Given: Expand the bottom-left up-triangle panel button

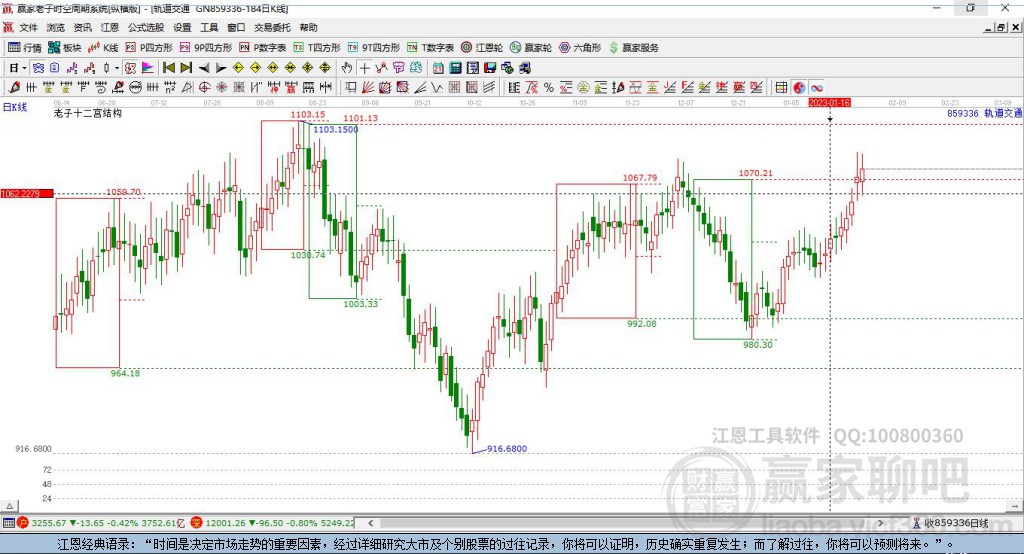Looking at the screenshot, I should (9, 506).
